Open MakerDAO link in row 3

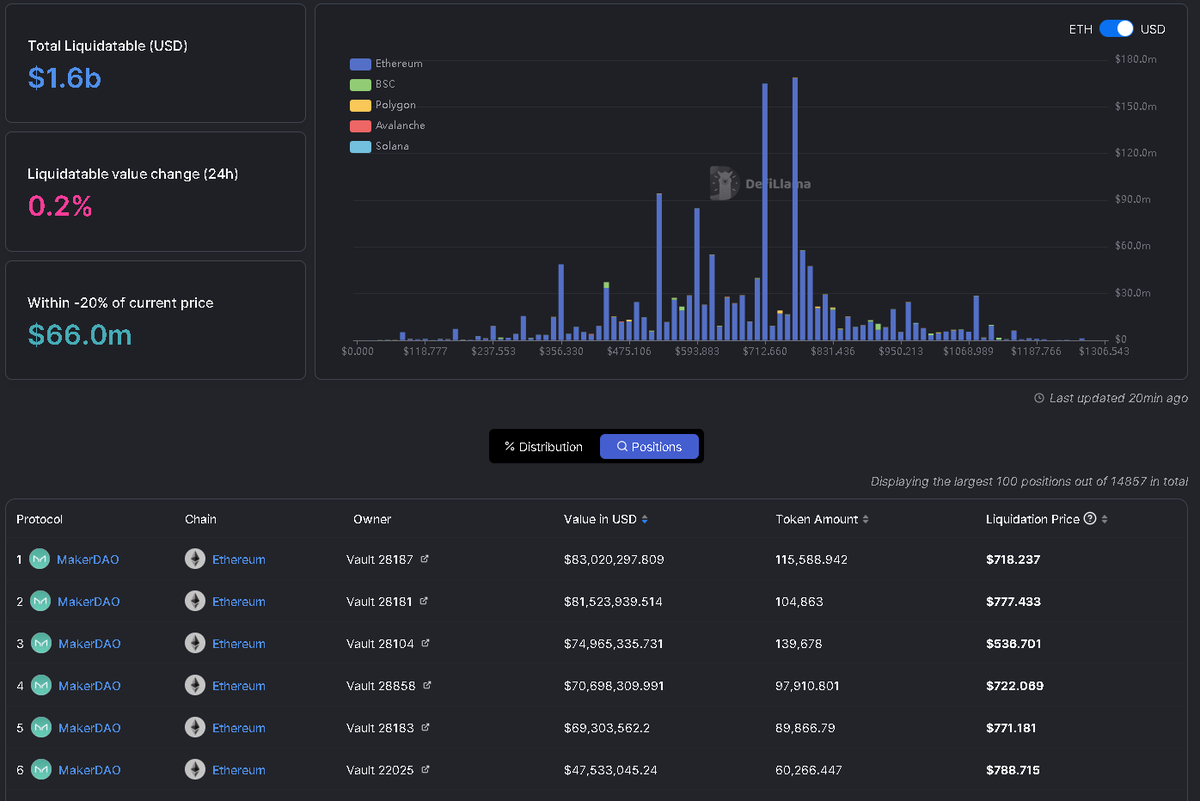[89, 644]
